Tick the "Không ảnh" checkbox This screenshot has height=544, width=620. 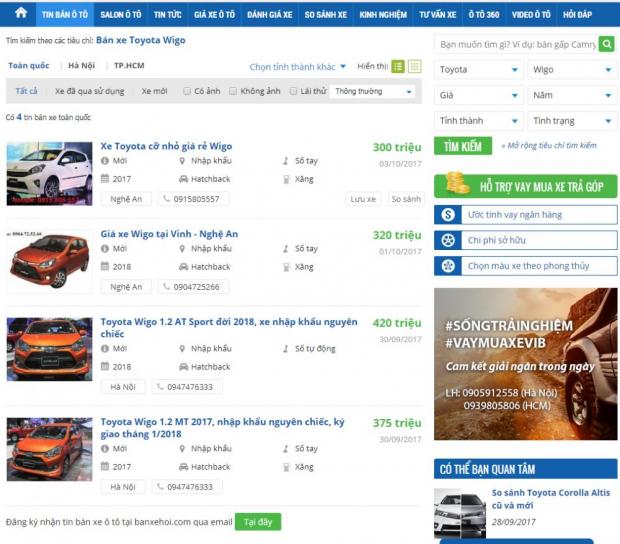[234, 91]
